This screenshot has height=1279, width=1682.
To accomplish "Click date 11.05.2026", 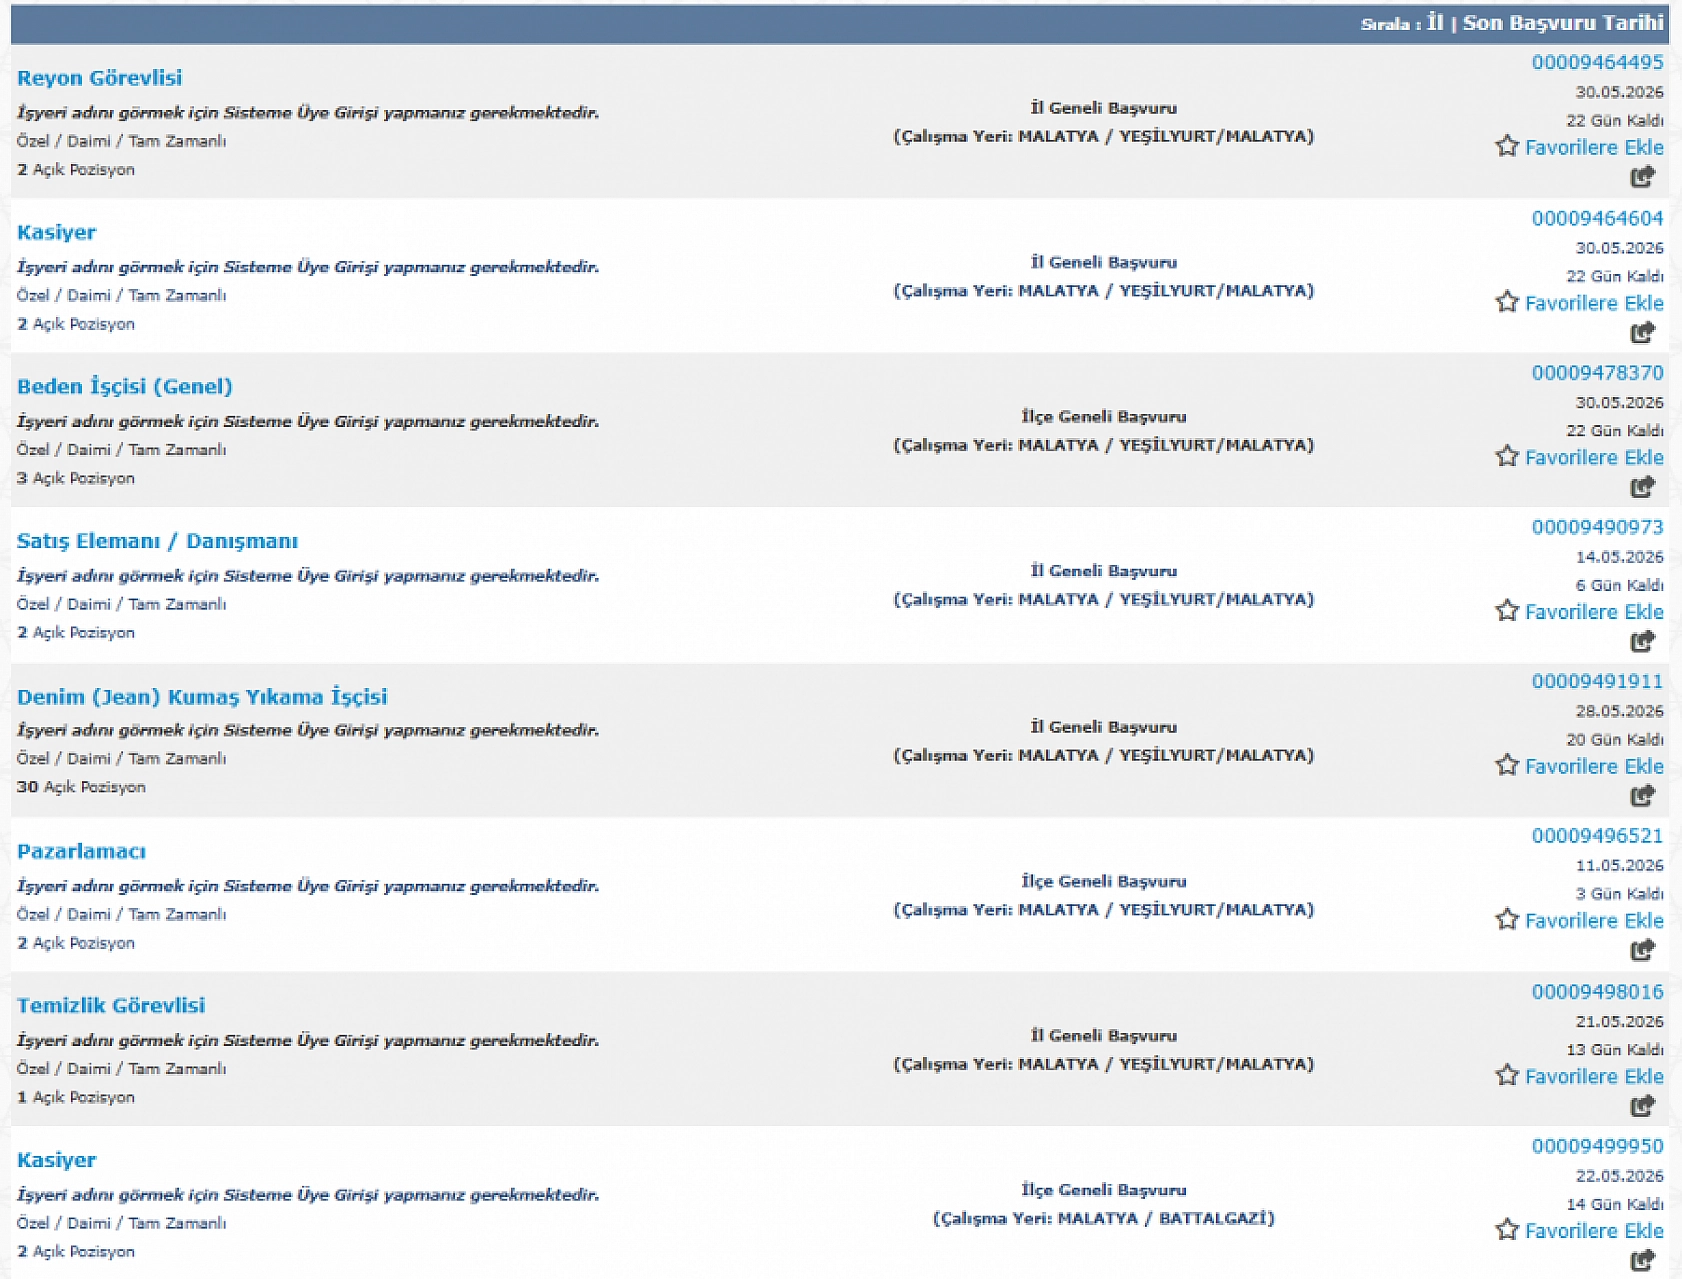I will tap(1619, 865).
